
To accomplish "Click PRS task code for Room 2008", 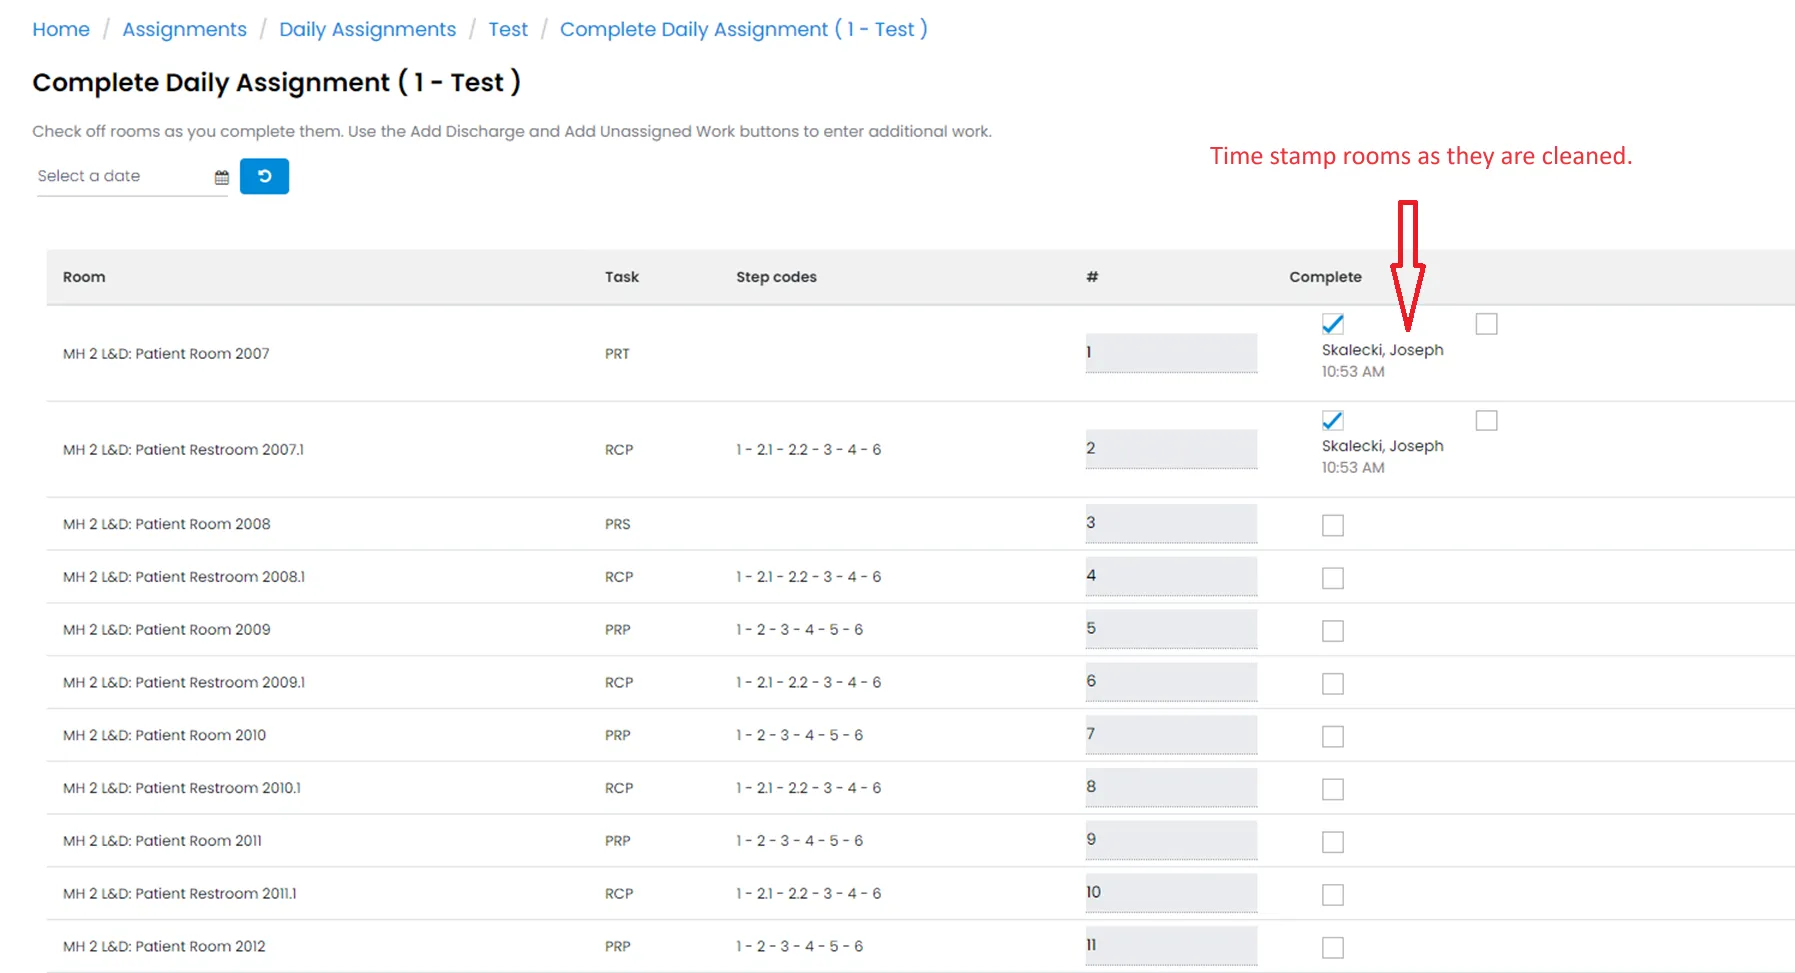I will click(618, 524).
